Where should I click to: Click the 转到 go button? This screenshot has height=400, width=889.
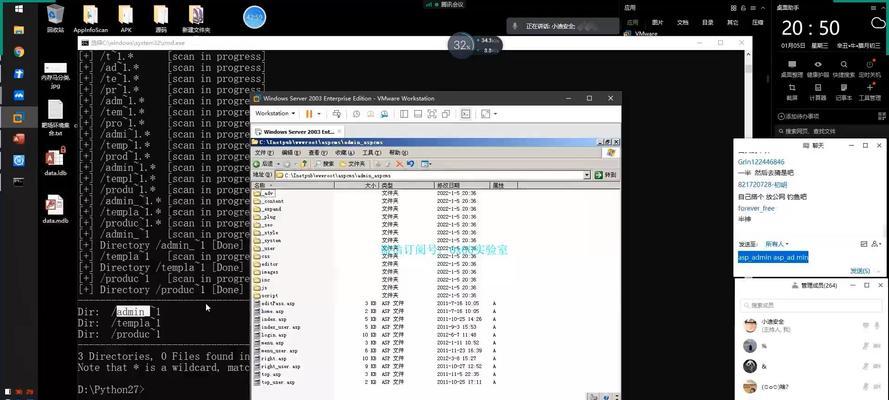[606, 175]
